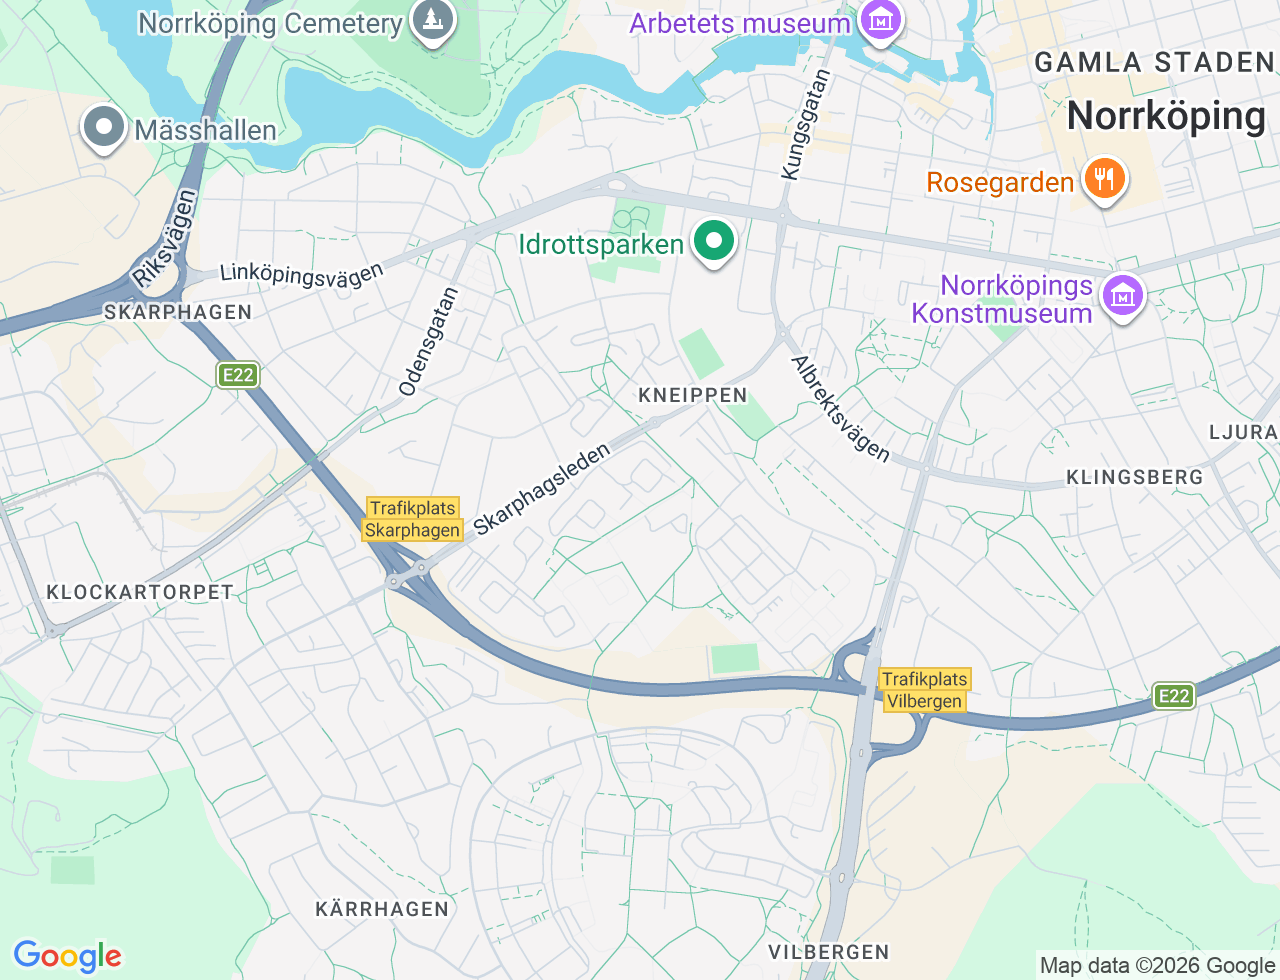Click the KLOCKARTORPET neighborhood label
Viewport: 1280px width, 980px height.
point(140,592)
